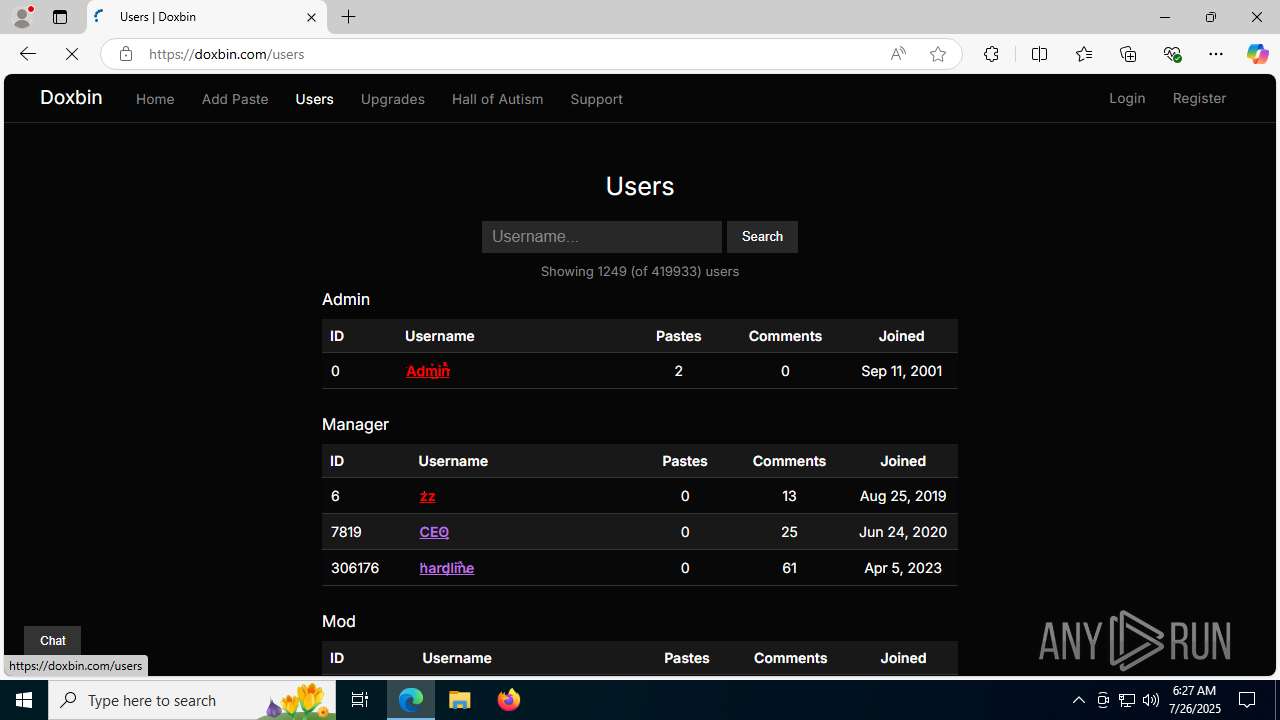Click comments count '61'

[789, 568]
